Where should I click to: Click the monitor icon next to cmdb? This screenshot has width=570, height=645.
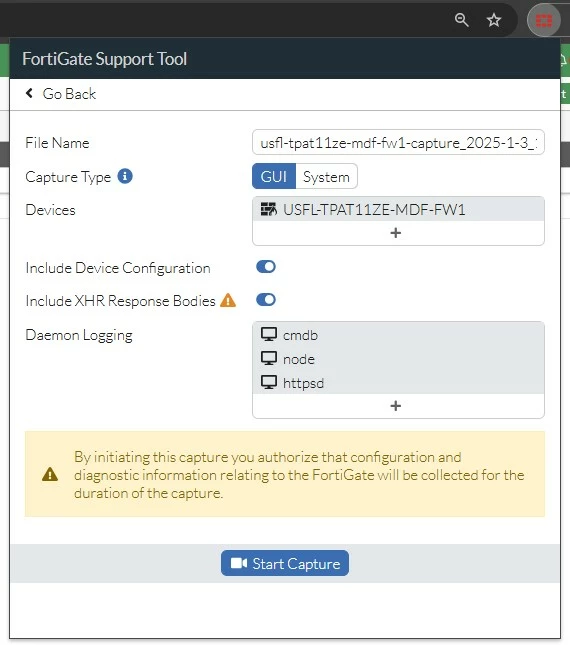click(x=269, y=334)
